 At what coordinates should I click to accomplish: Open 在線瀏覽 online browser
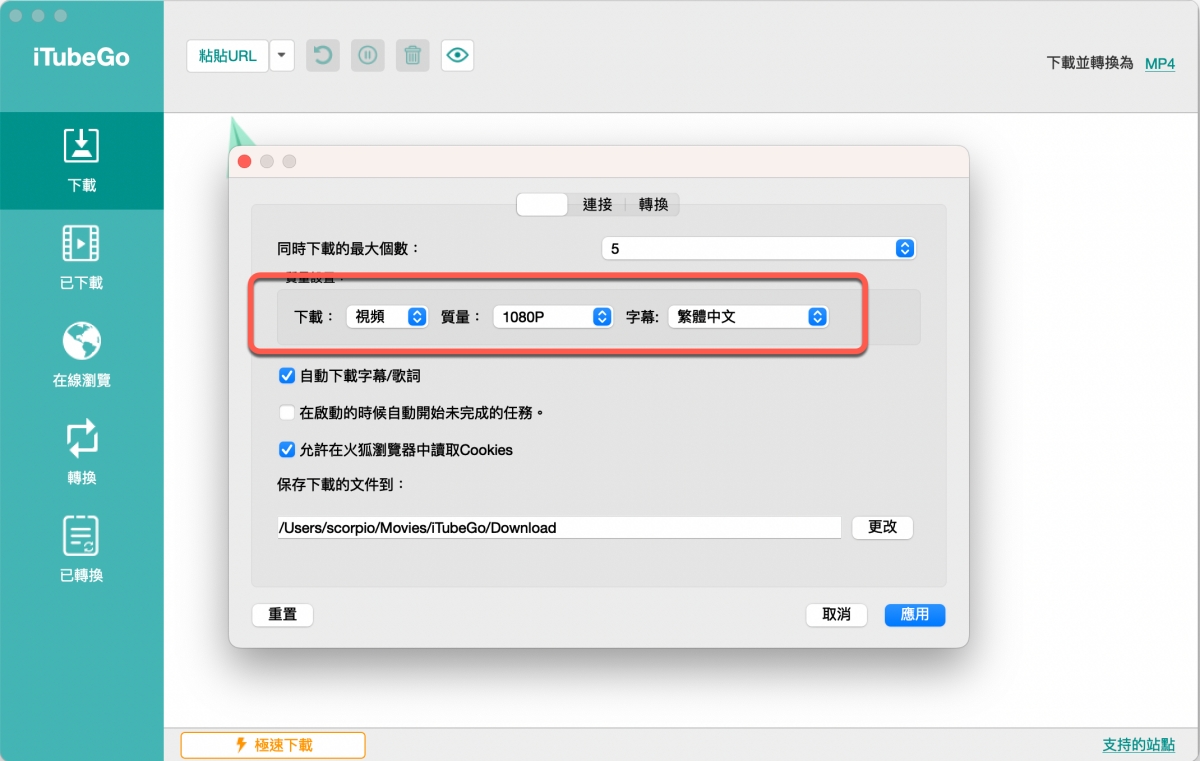(x=82, y=355)
